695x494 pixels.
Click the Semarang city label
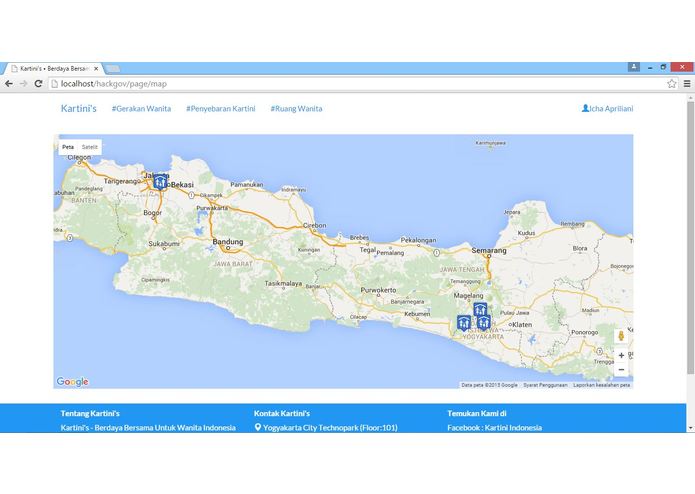pos(488,250)
